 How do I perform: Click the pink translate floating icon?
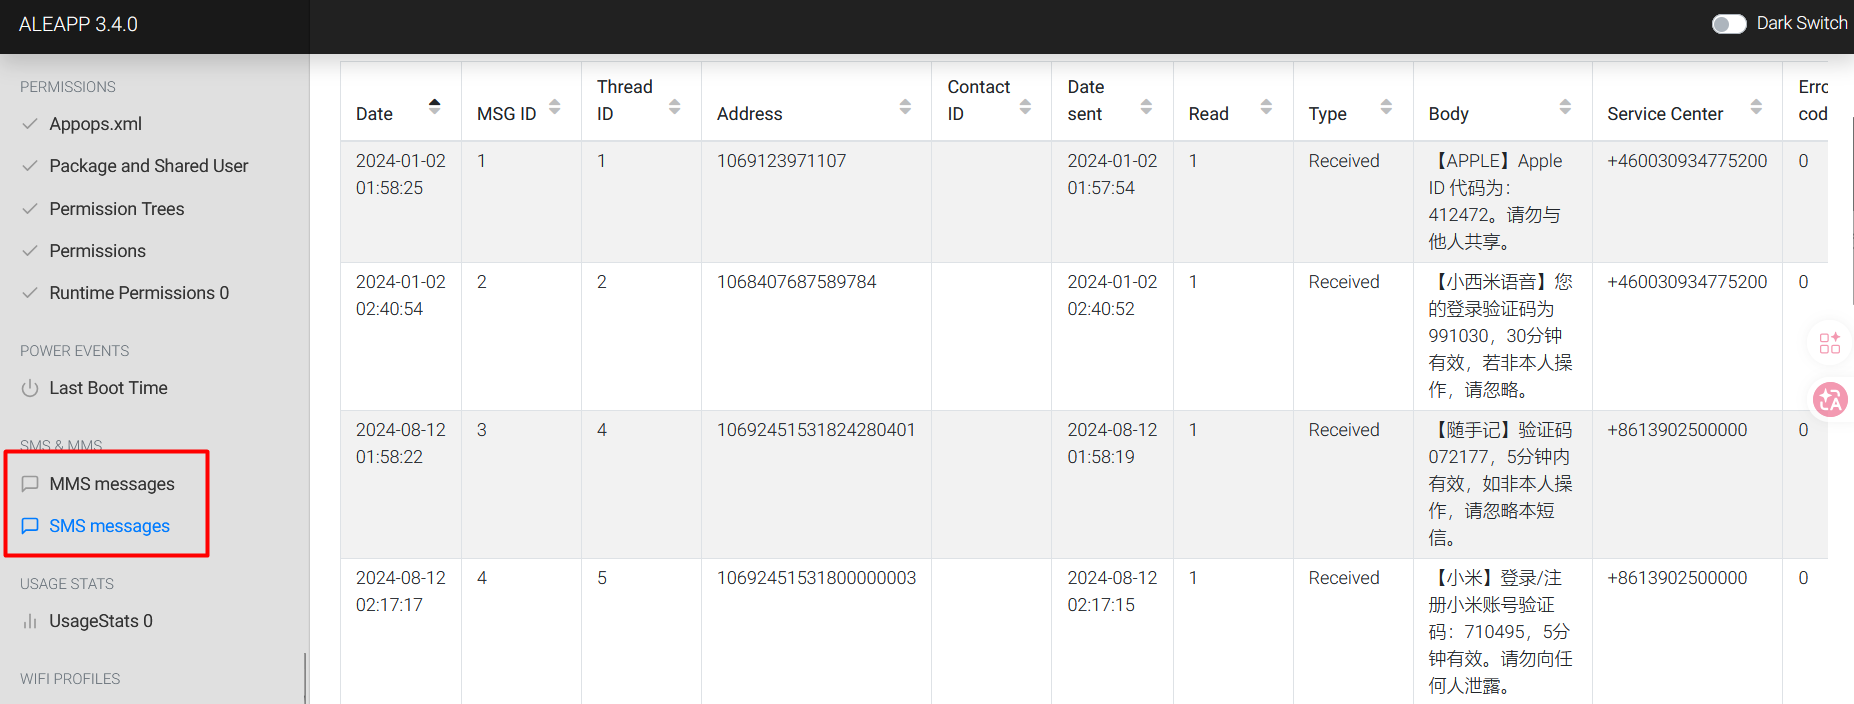coord(1830,400)
